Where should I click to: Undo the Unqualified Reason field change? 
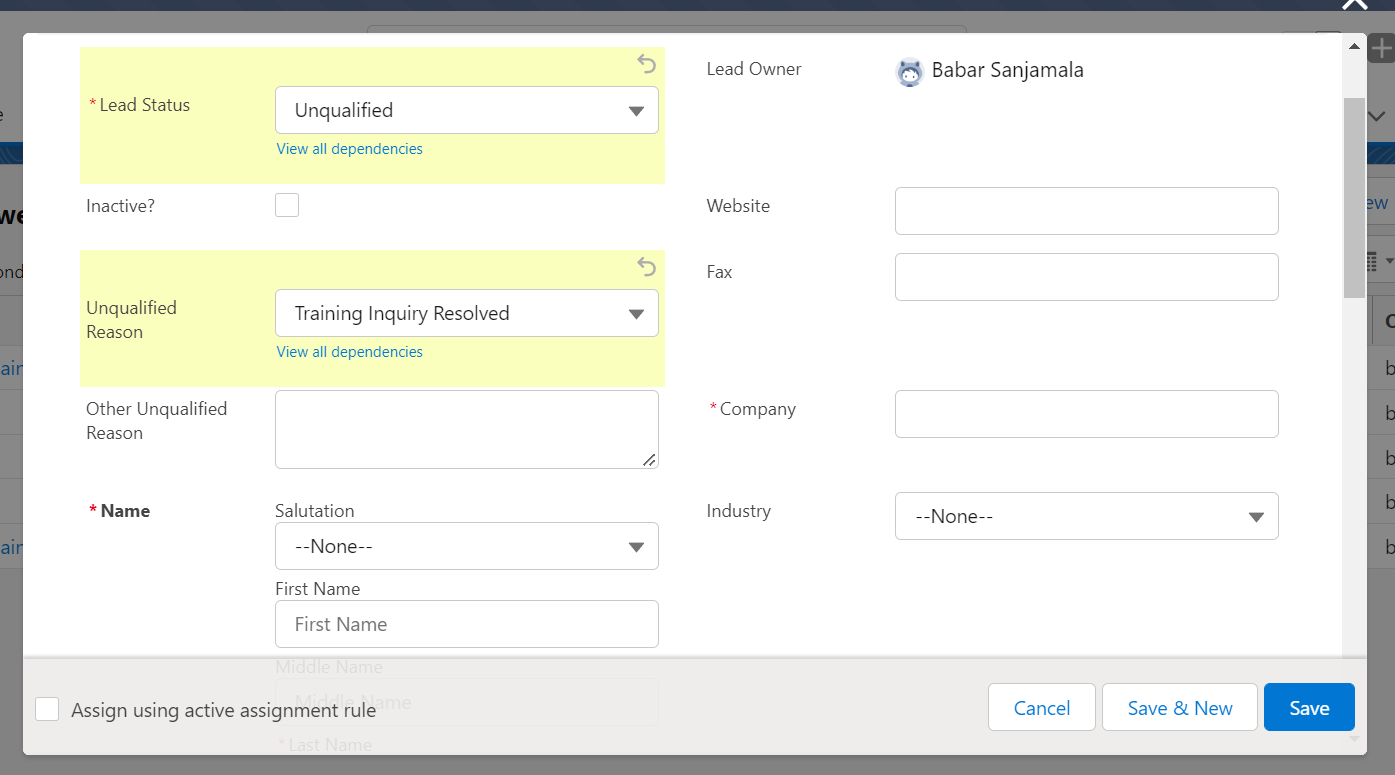point(647,267)
